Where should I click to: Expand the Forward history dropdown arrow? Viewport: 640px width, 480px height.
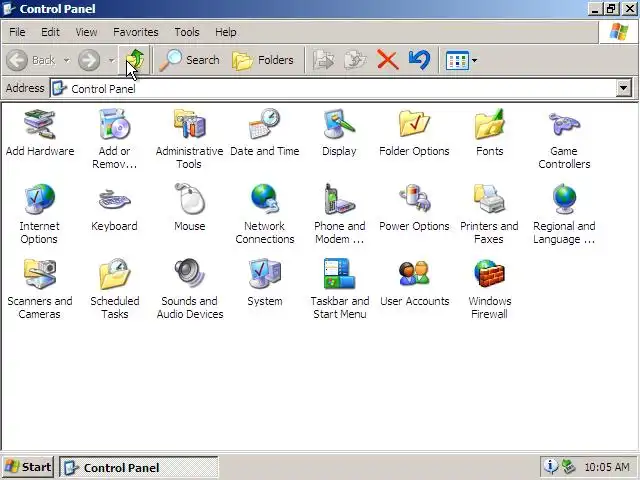point(111,60)
